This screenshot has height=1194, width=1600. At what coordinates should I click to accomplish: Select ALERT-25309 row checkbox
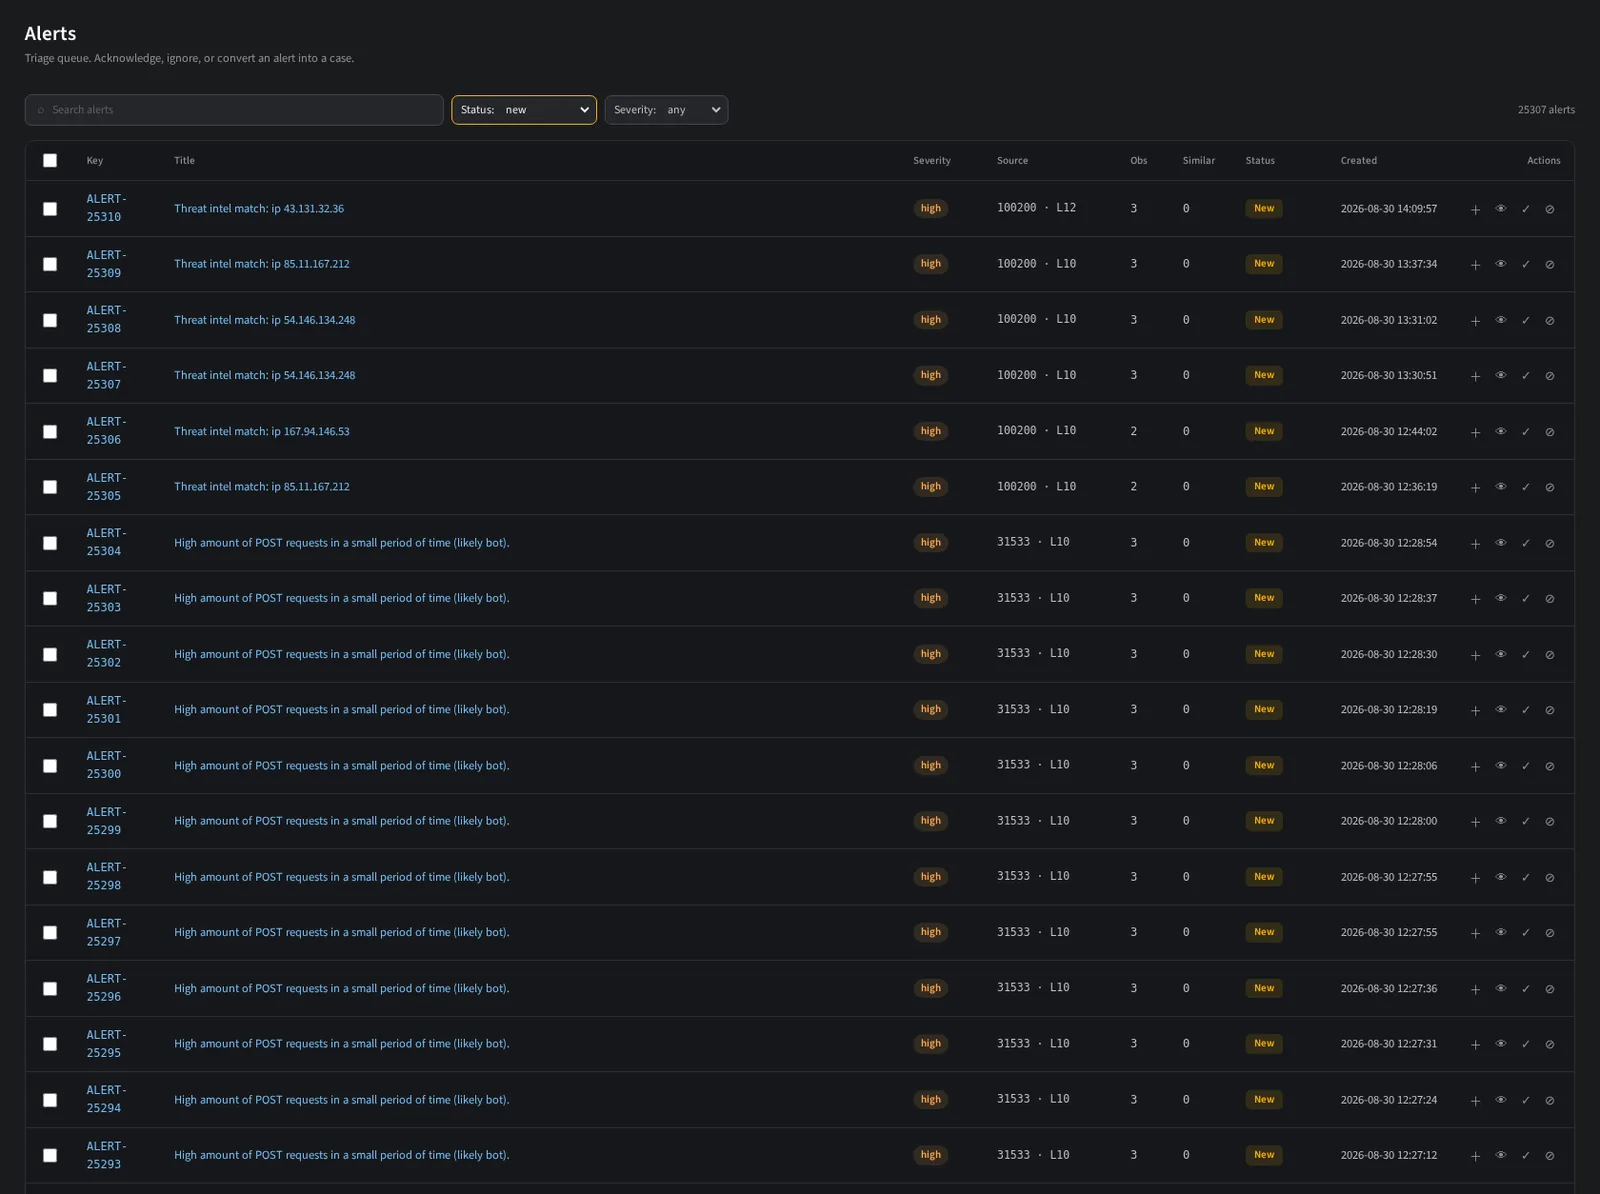[x=50, y=264]
